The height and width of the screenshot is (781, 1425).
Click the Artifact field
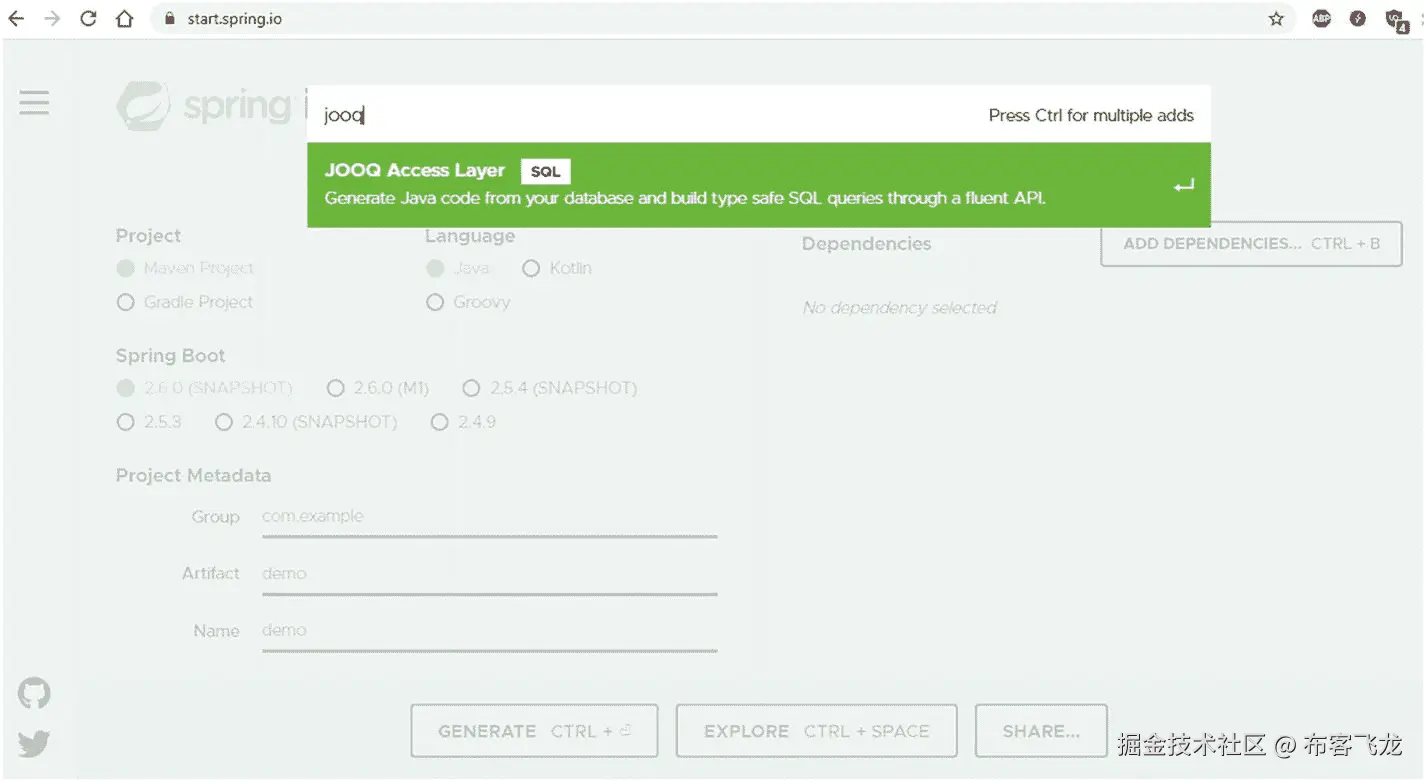pos(489,574)
